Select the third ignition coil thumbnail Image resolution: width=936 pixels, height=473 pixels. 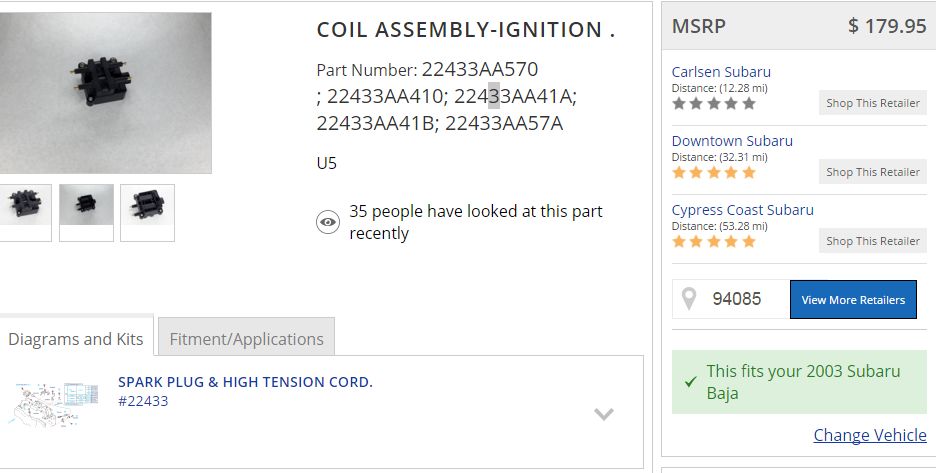(x=147, y=210)
